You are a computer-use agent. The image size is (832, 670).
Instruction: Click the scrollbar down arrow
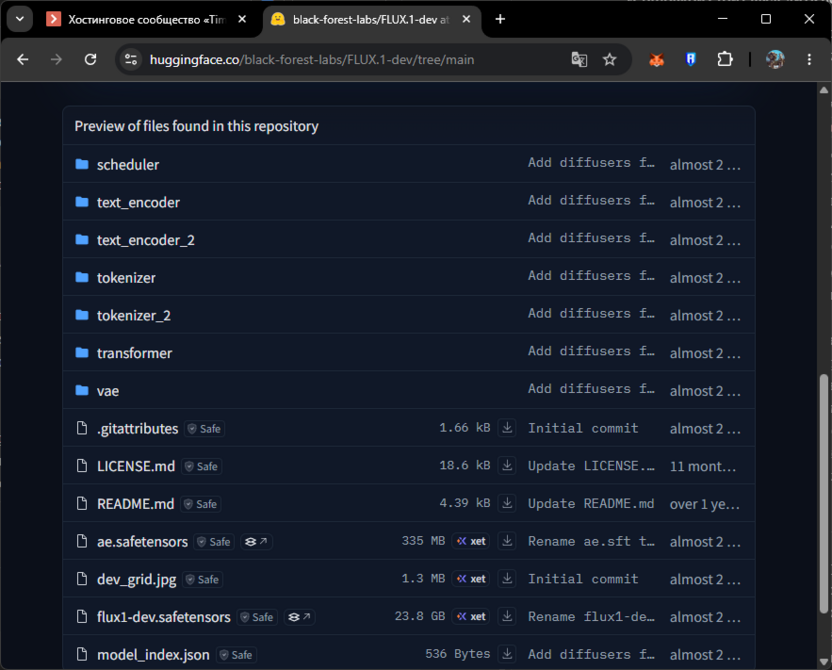tap(824, 662)
